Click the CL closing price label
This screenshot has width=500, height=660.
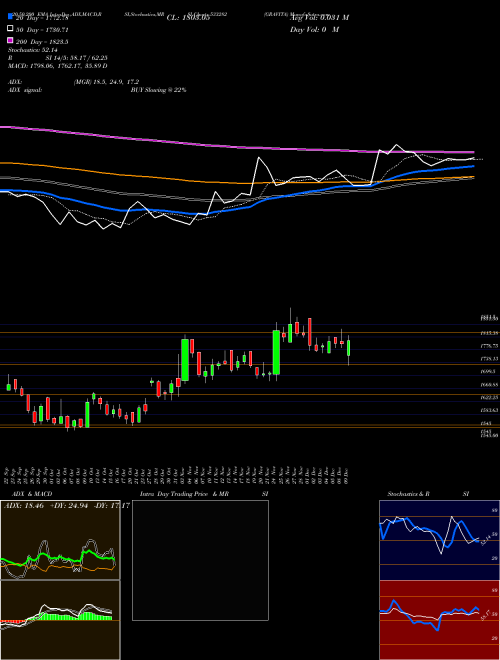pyautogui.click(x=188, y=18)
